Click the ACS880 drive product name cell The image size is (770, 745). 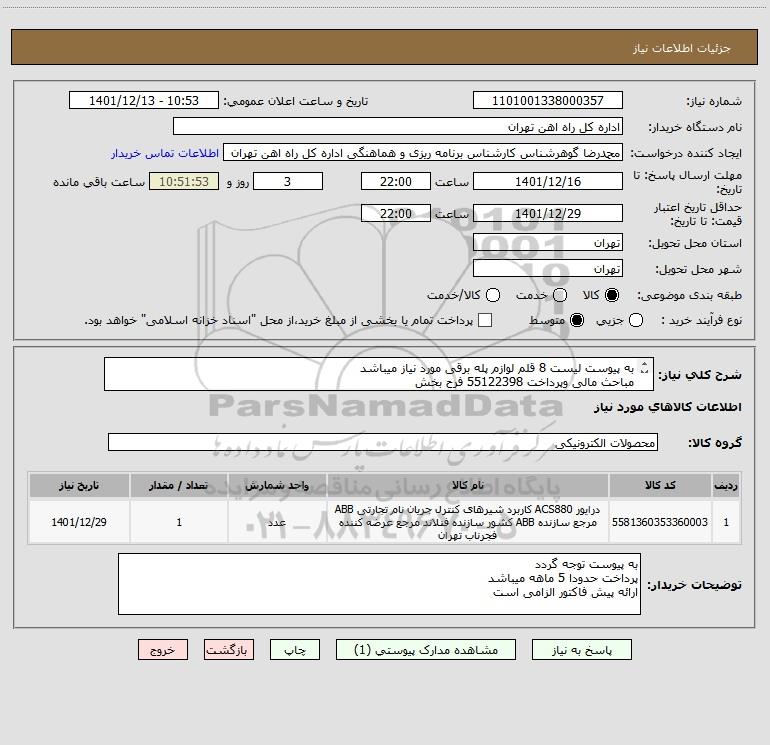pyautogui.click(x=468, y=522)
